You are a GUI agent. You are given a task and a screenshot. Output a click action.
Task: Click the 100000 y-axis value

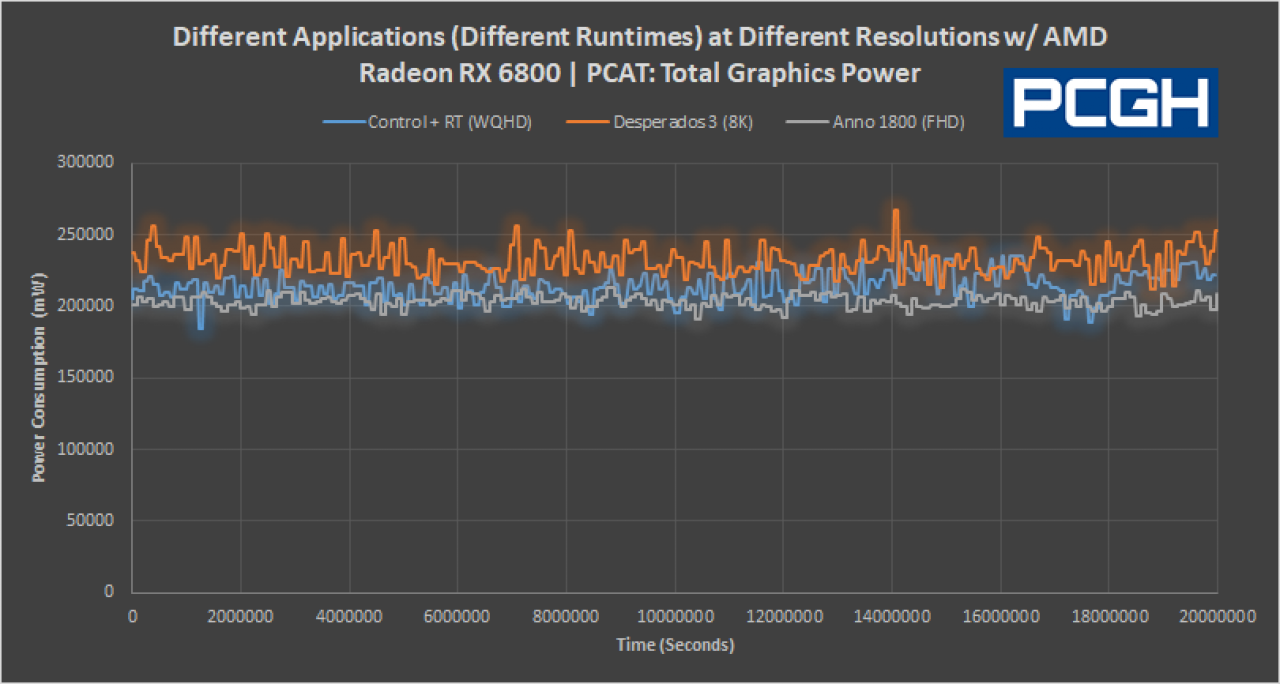pos(88,449)
